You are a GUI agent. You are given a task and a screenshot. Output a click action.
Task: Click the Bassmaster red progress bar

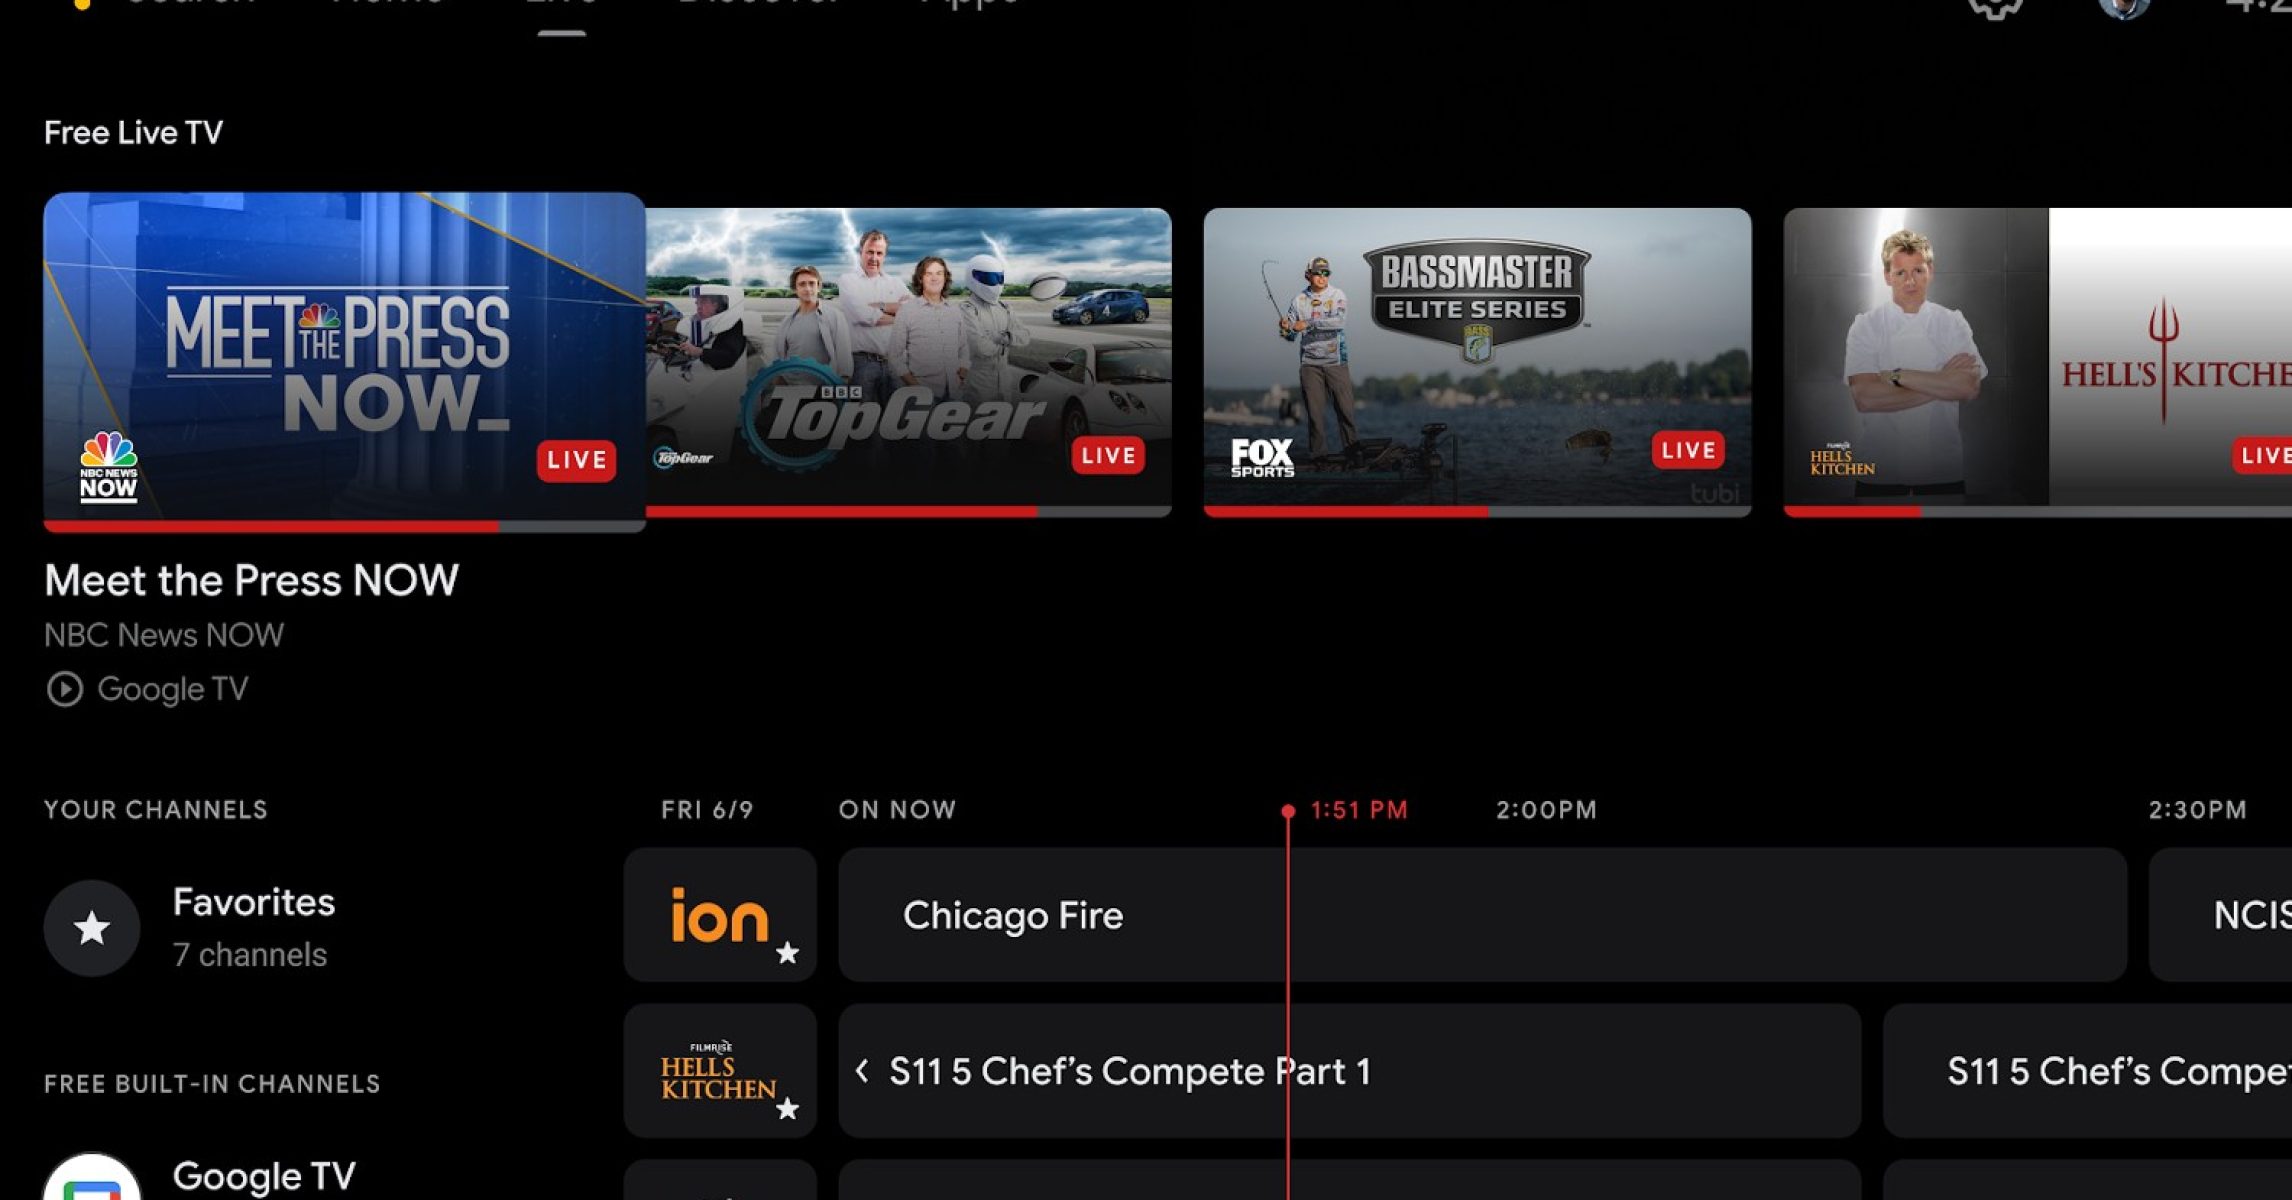[1345, 511]
